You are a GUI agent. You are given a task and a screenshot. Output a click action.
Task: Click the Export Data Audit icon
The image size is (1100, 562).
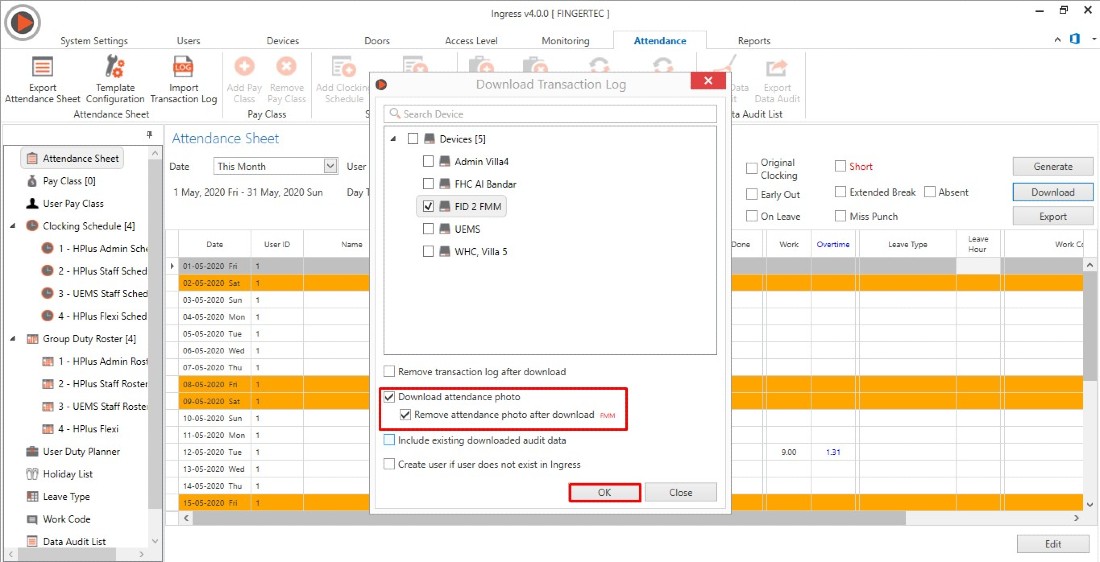point(777,68)
